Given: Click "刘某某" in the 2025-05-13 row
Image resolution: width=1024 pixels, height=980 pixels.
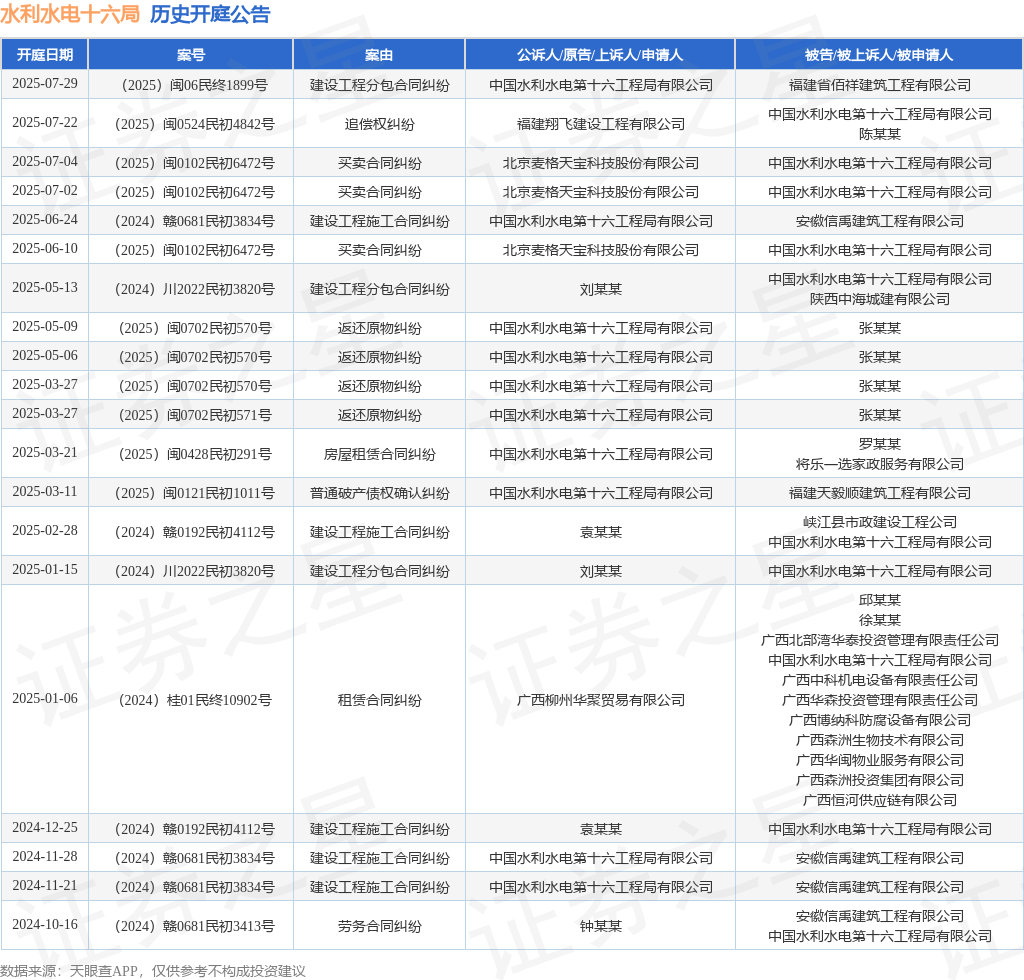Looking at the screenshot, I should click(x=601, y=289).
